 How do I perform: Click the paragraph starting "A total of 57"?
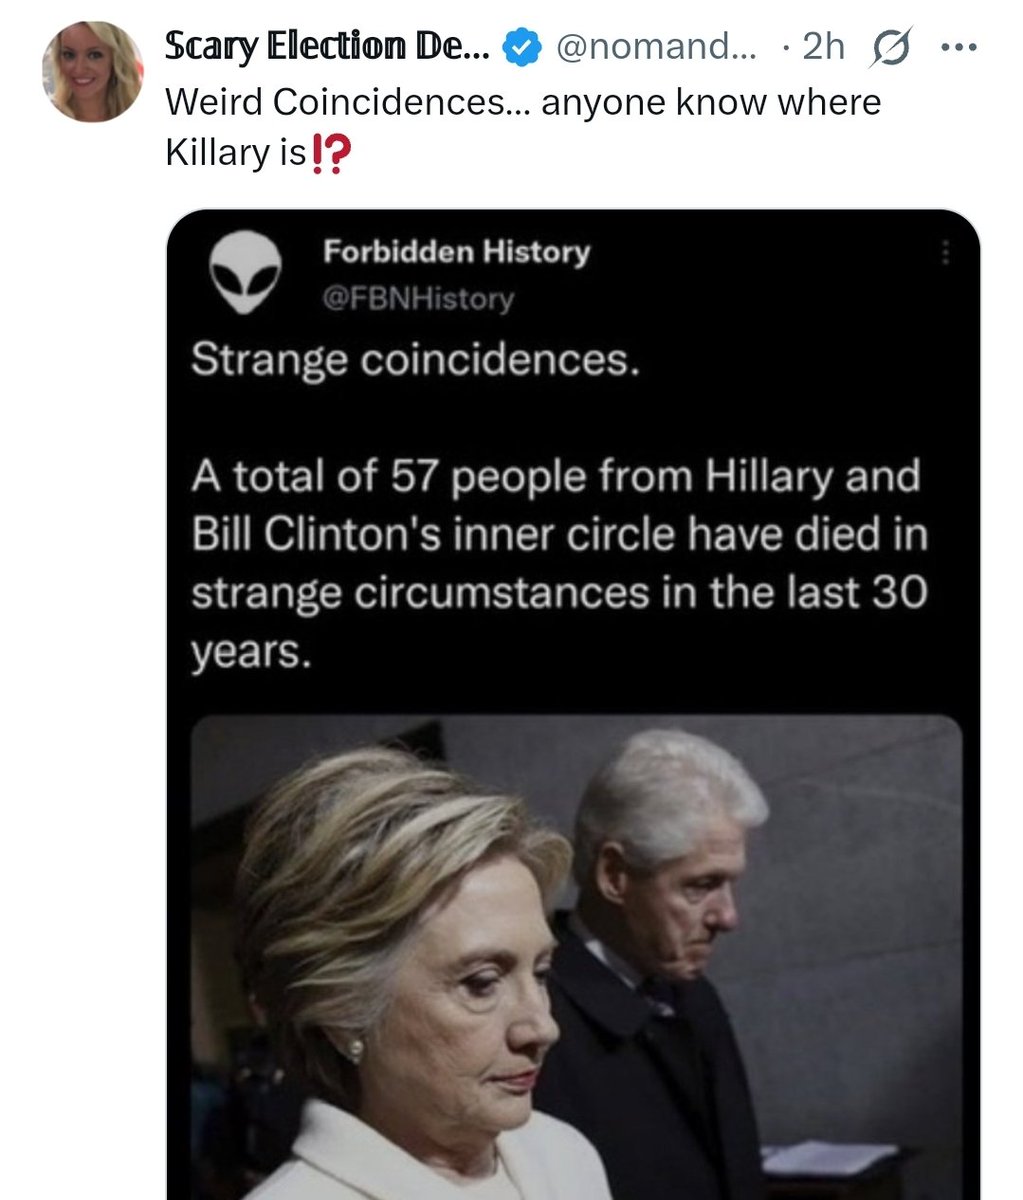point(558,563)
